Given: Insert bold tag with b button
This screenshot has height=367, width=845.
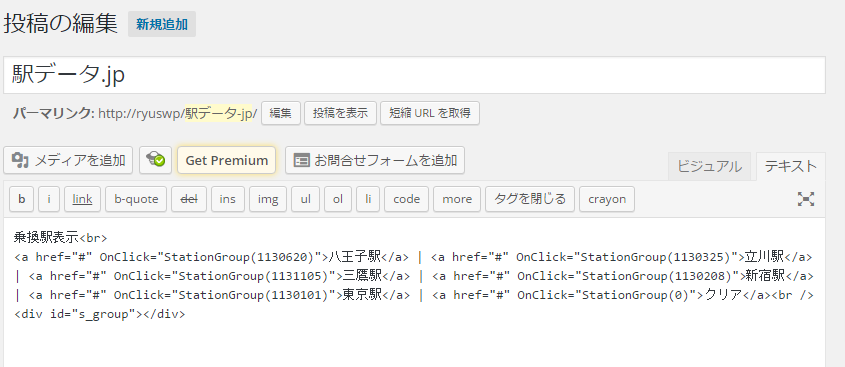Looking at the screenshot, I should [22, 199].
